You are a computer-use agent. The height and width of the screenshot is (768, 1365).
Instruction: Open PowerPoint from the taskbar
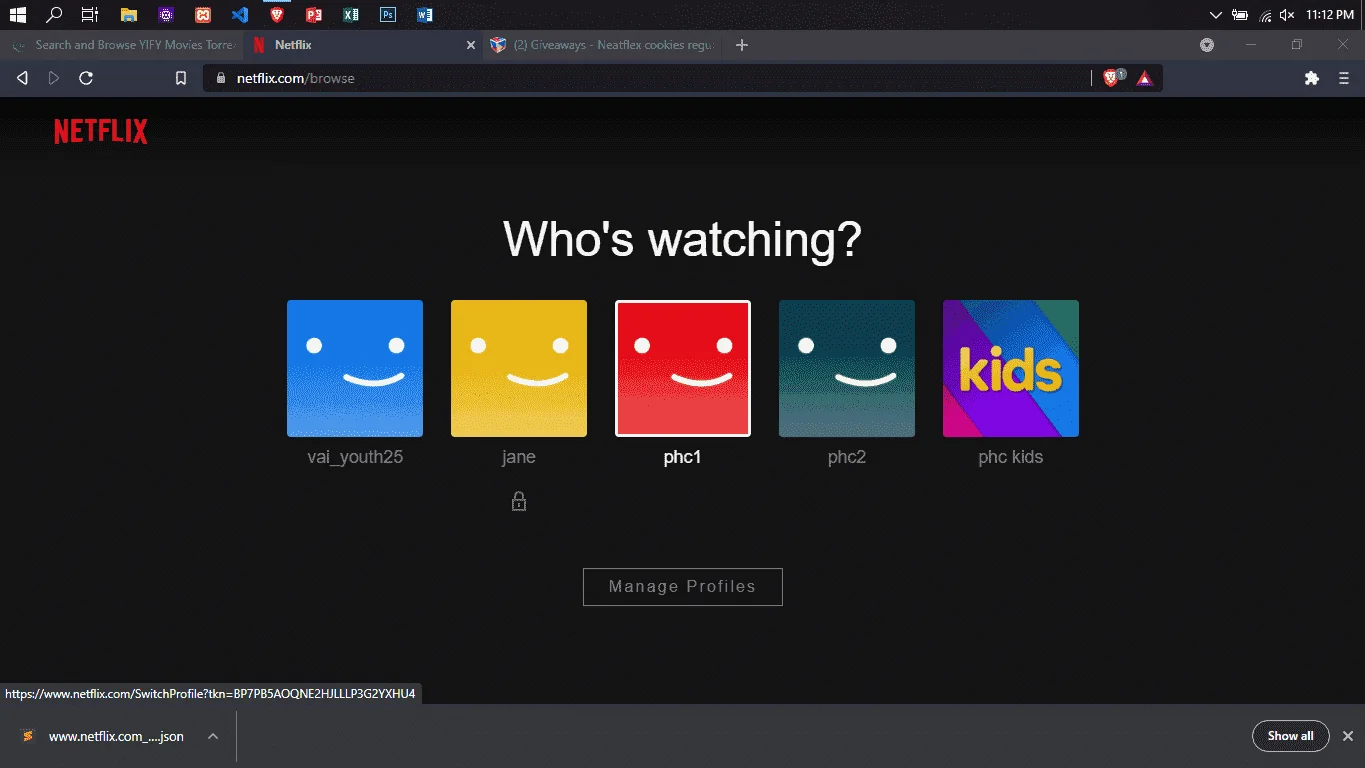click(313, 15)
